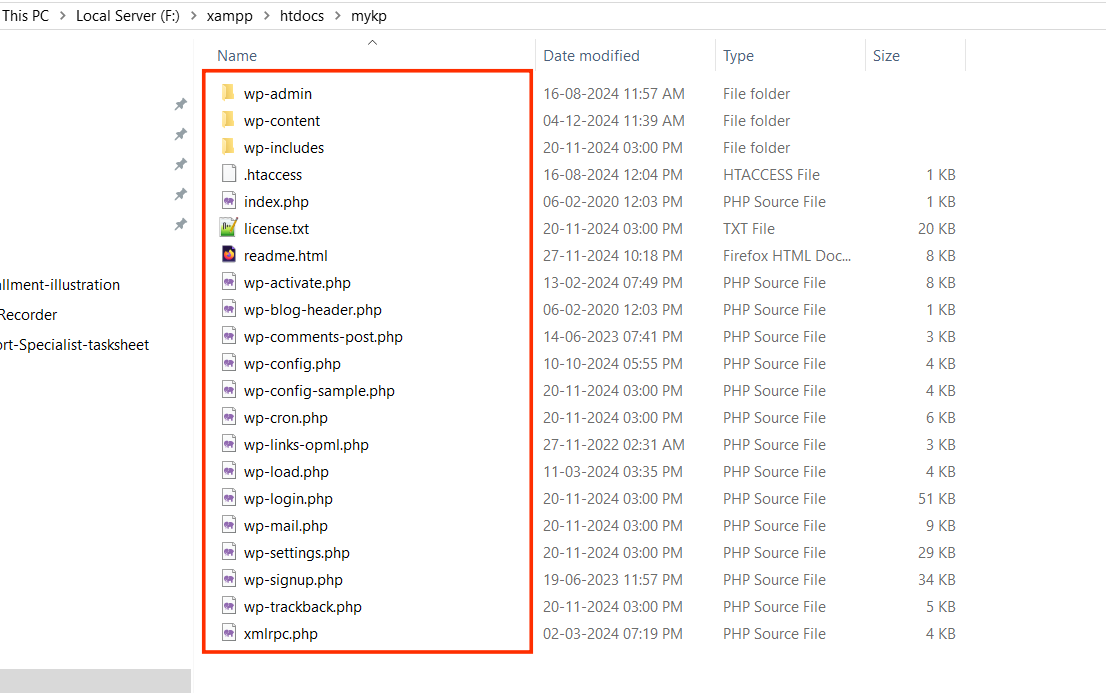Click mykp in the address path
Viewport: 1106px width, 693px height.
click(x=369, y=16)
